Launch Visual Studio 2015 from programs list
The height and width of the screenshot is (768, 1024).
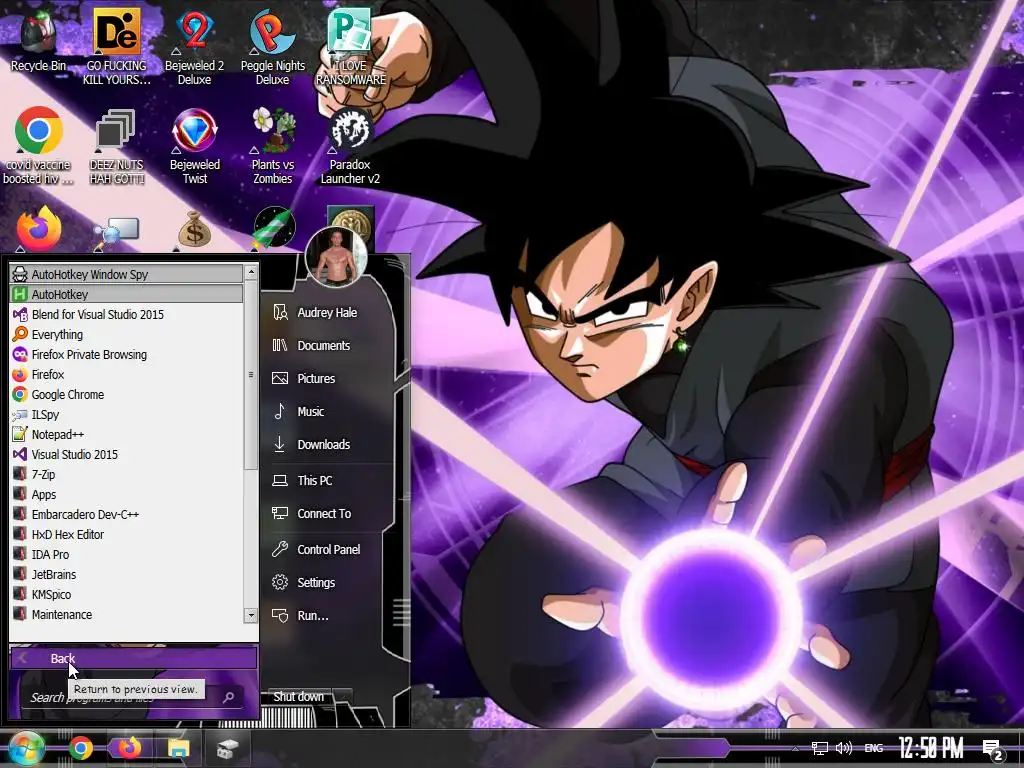click(x=127, y=455)
